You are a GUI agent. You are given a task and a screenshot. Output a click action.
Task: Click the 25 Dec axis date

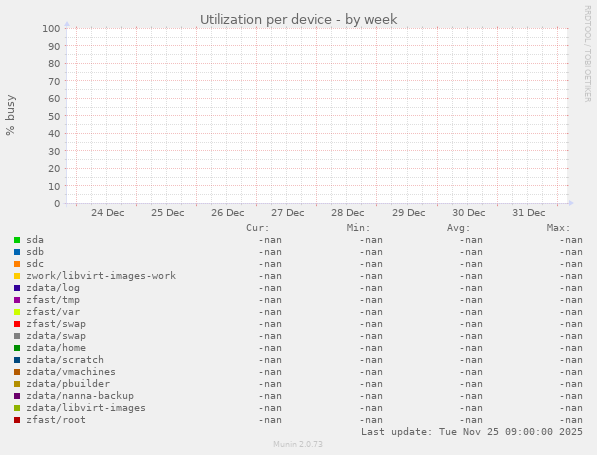tap(168, 213)
